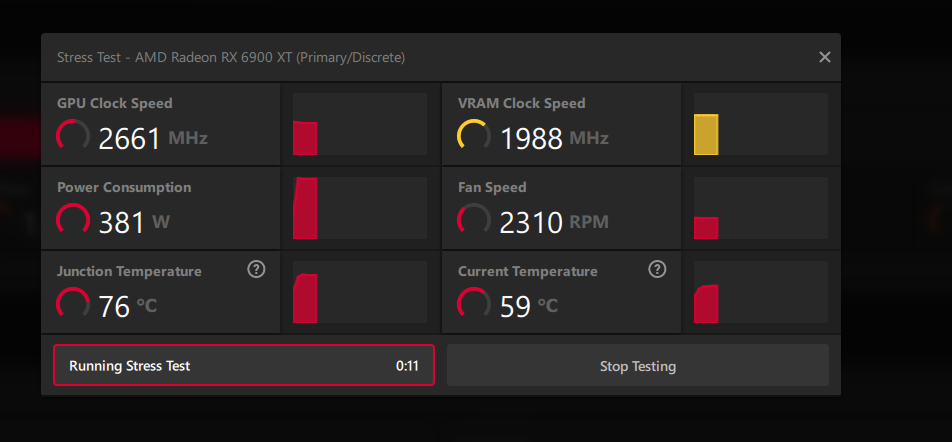
Task: Click the Current Temperature history graph
Action: point(760,292)
